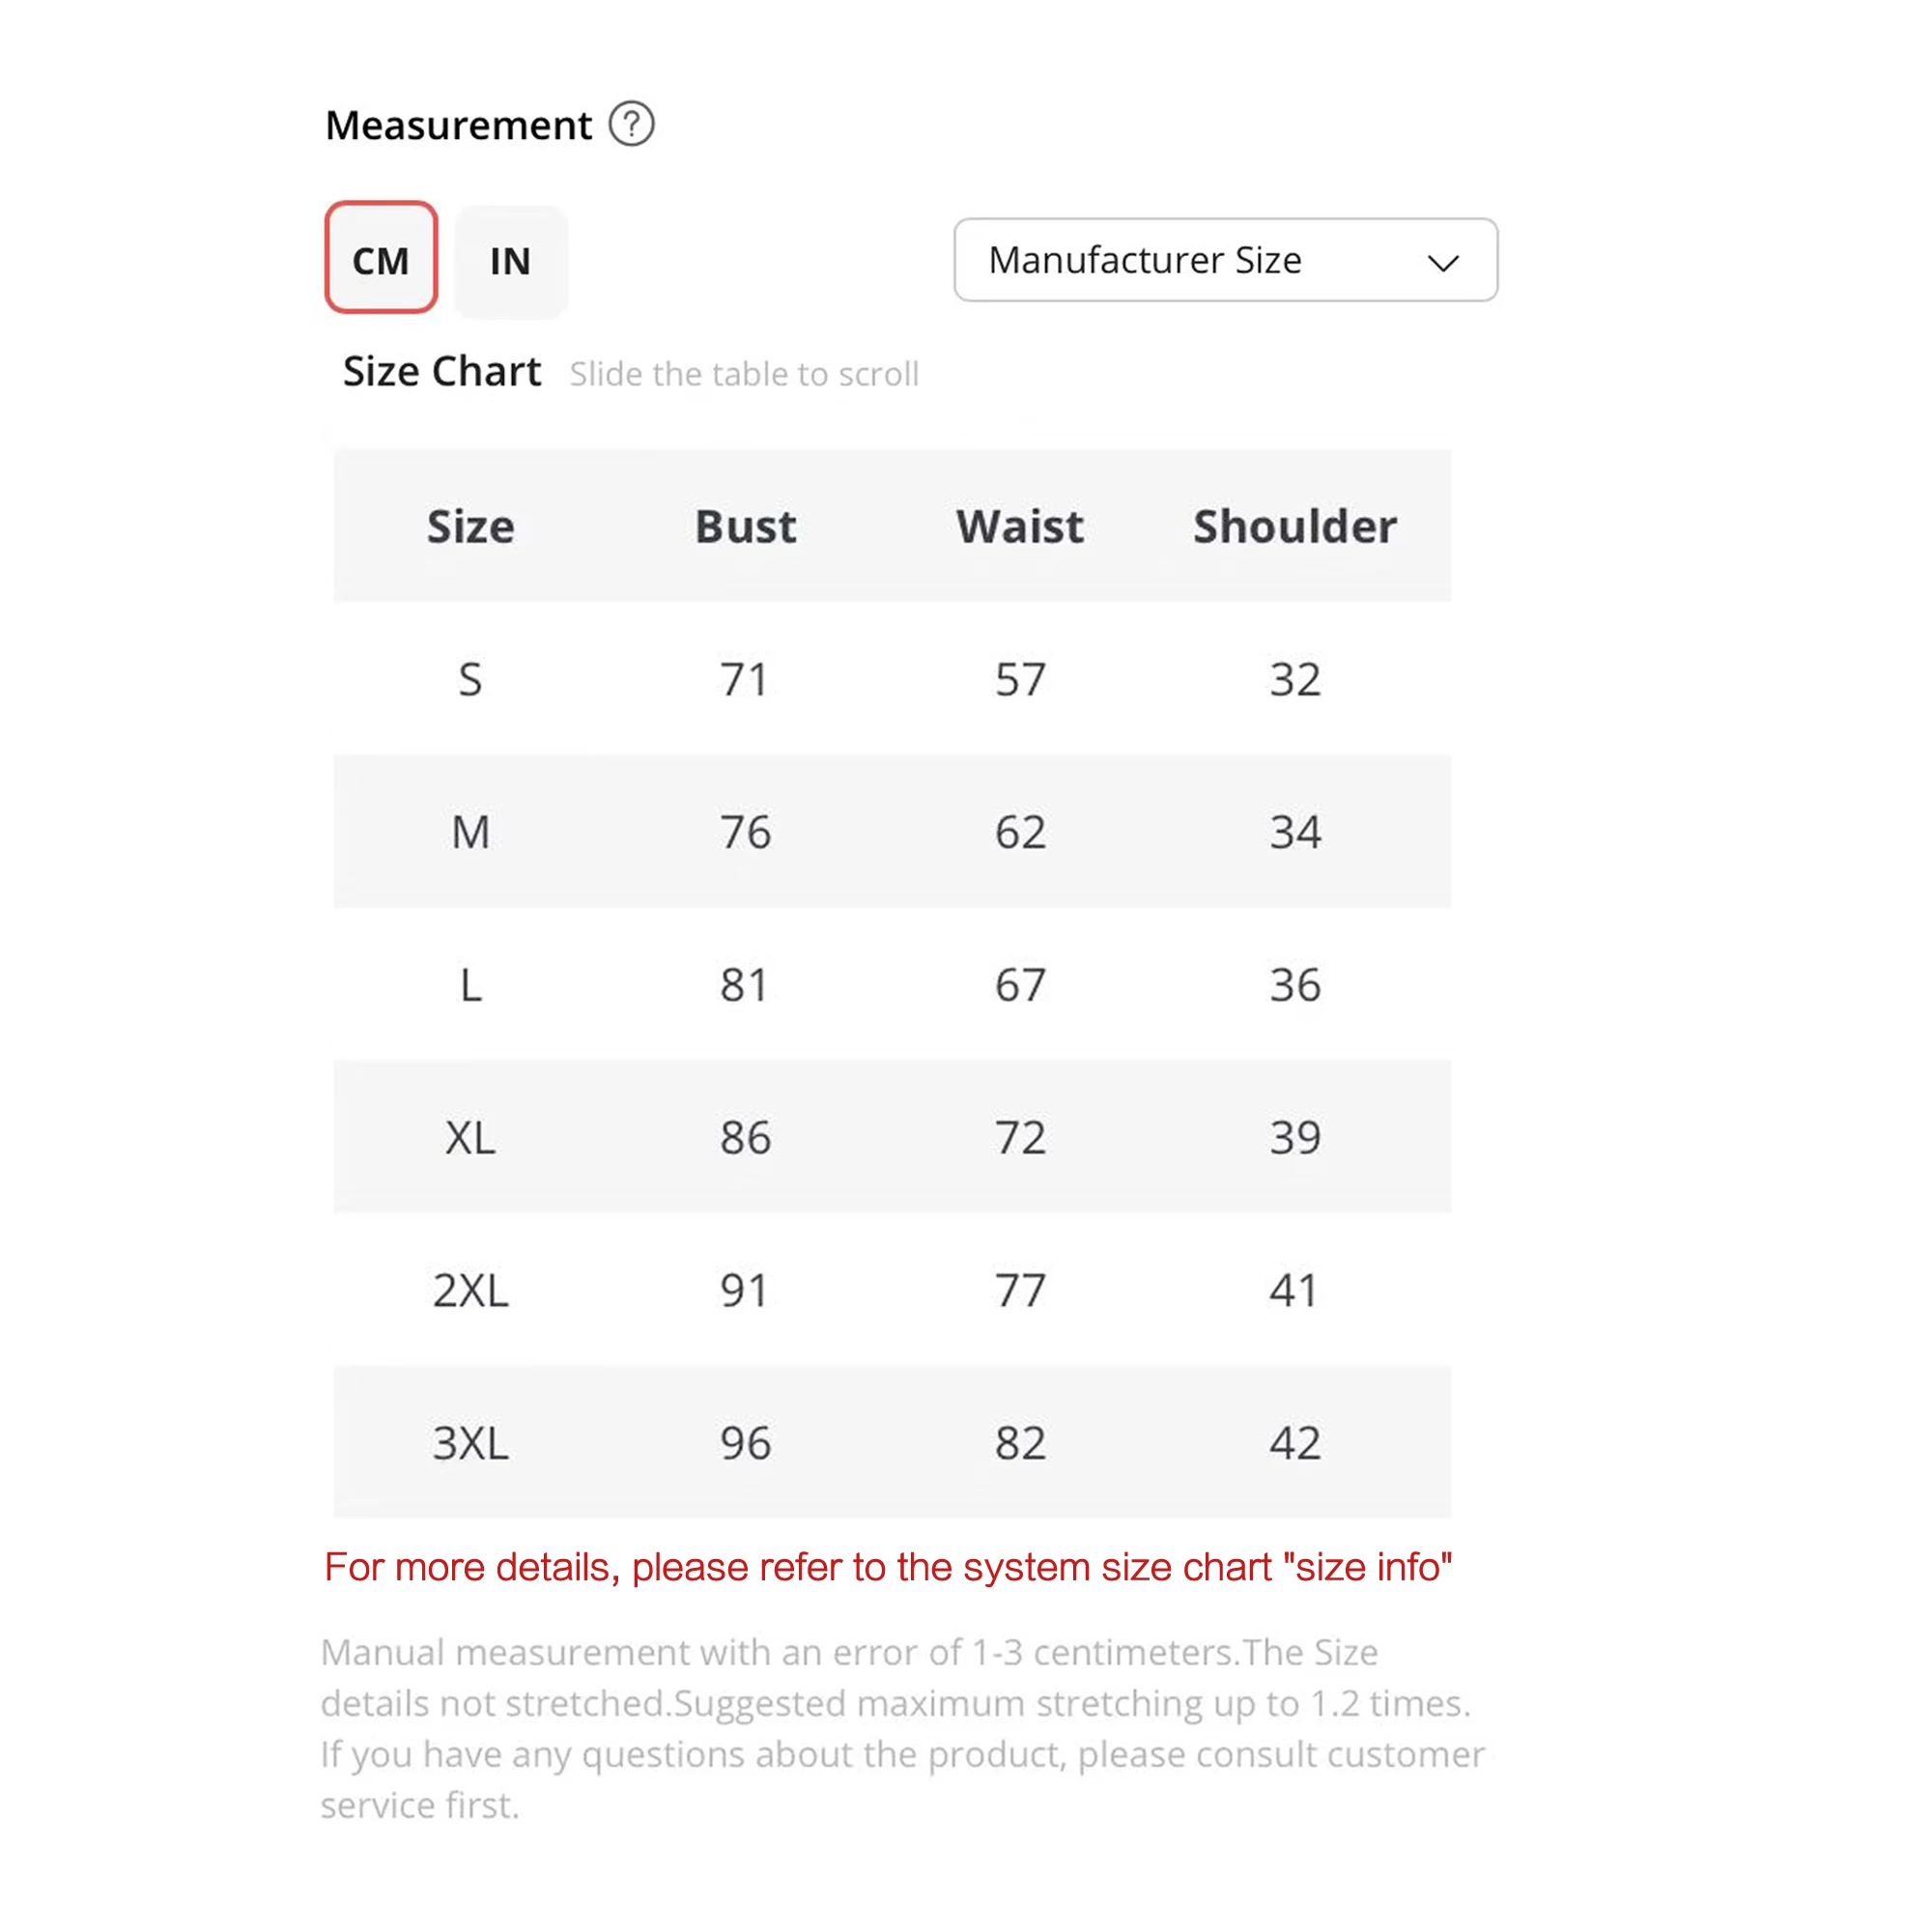
Task: Select the 3XL size row label
Action: (470, 1442)
